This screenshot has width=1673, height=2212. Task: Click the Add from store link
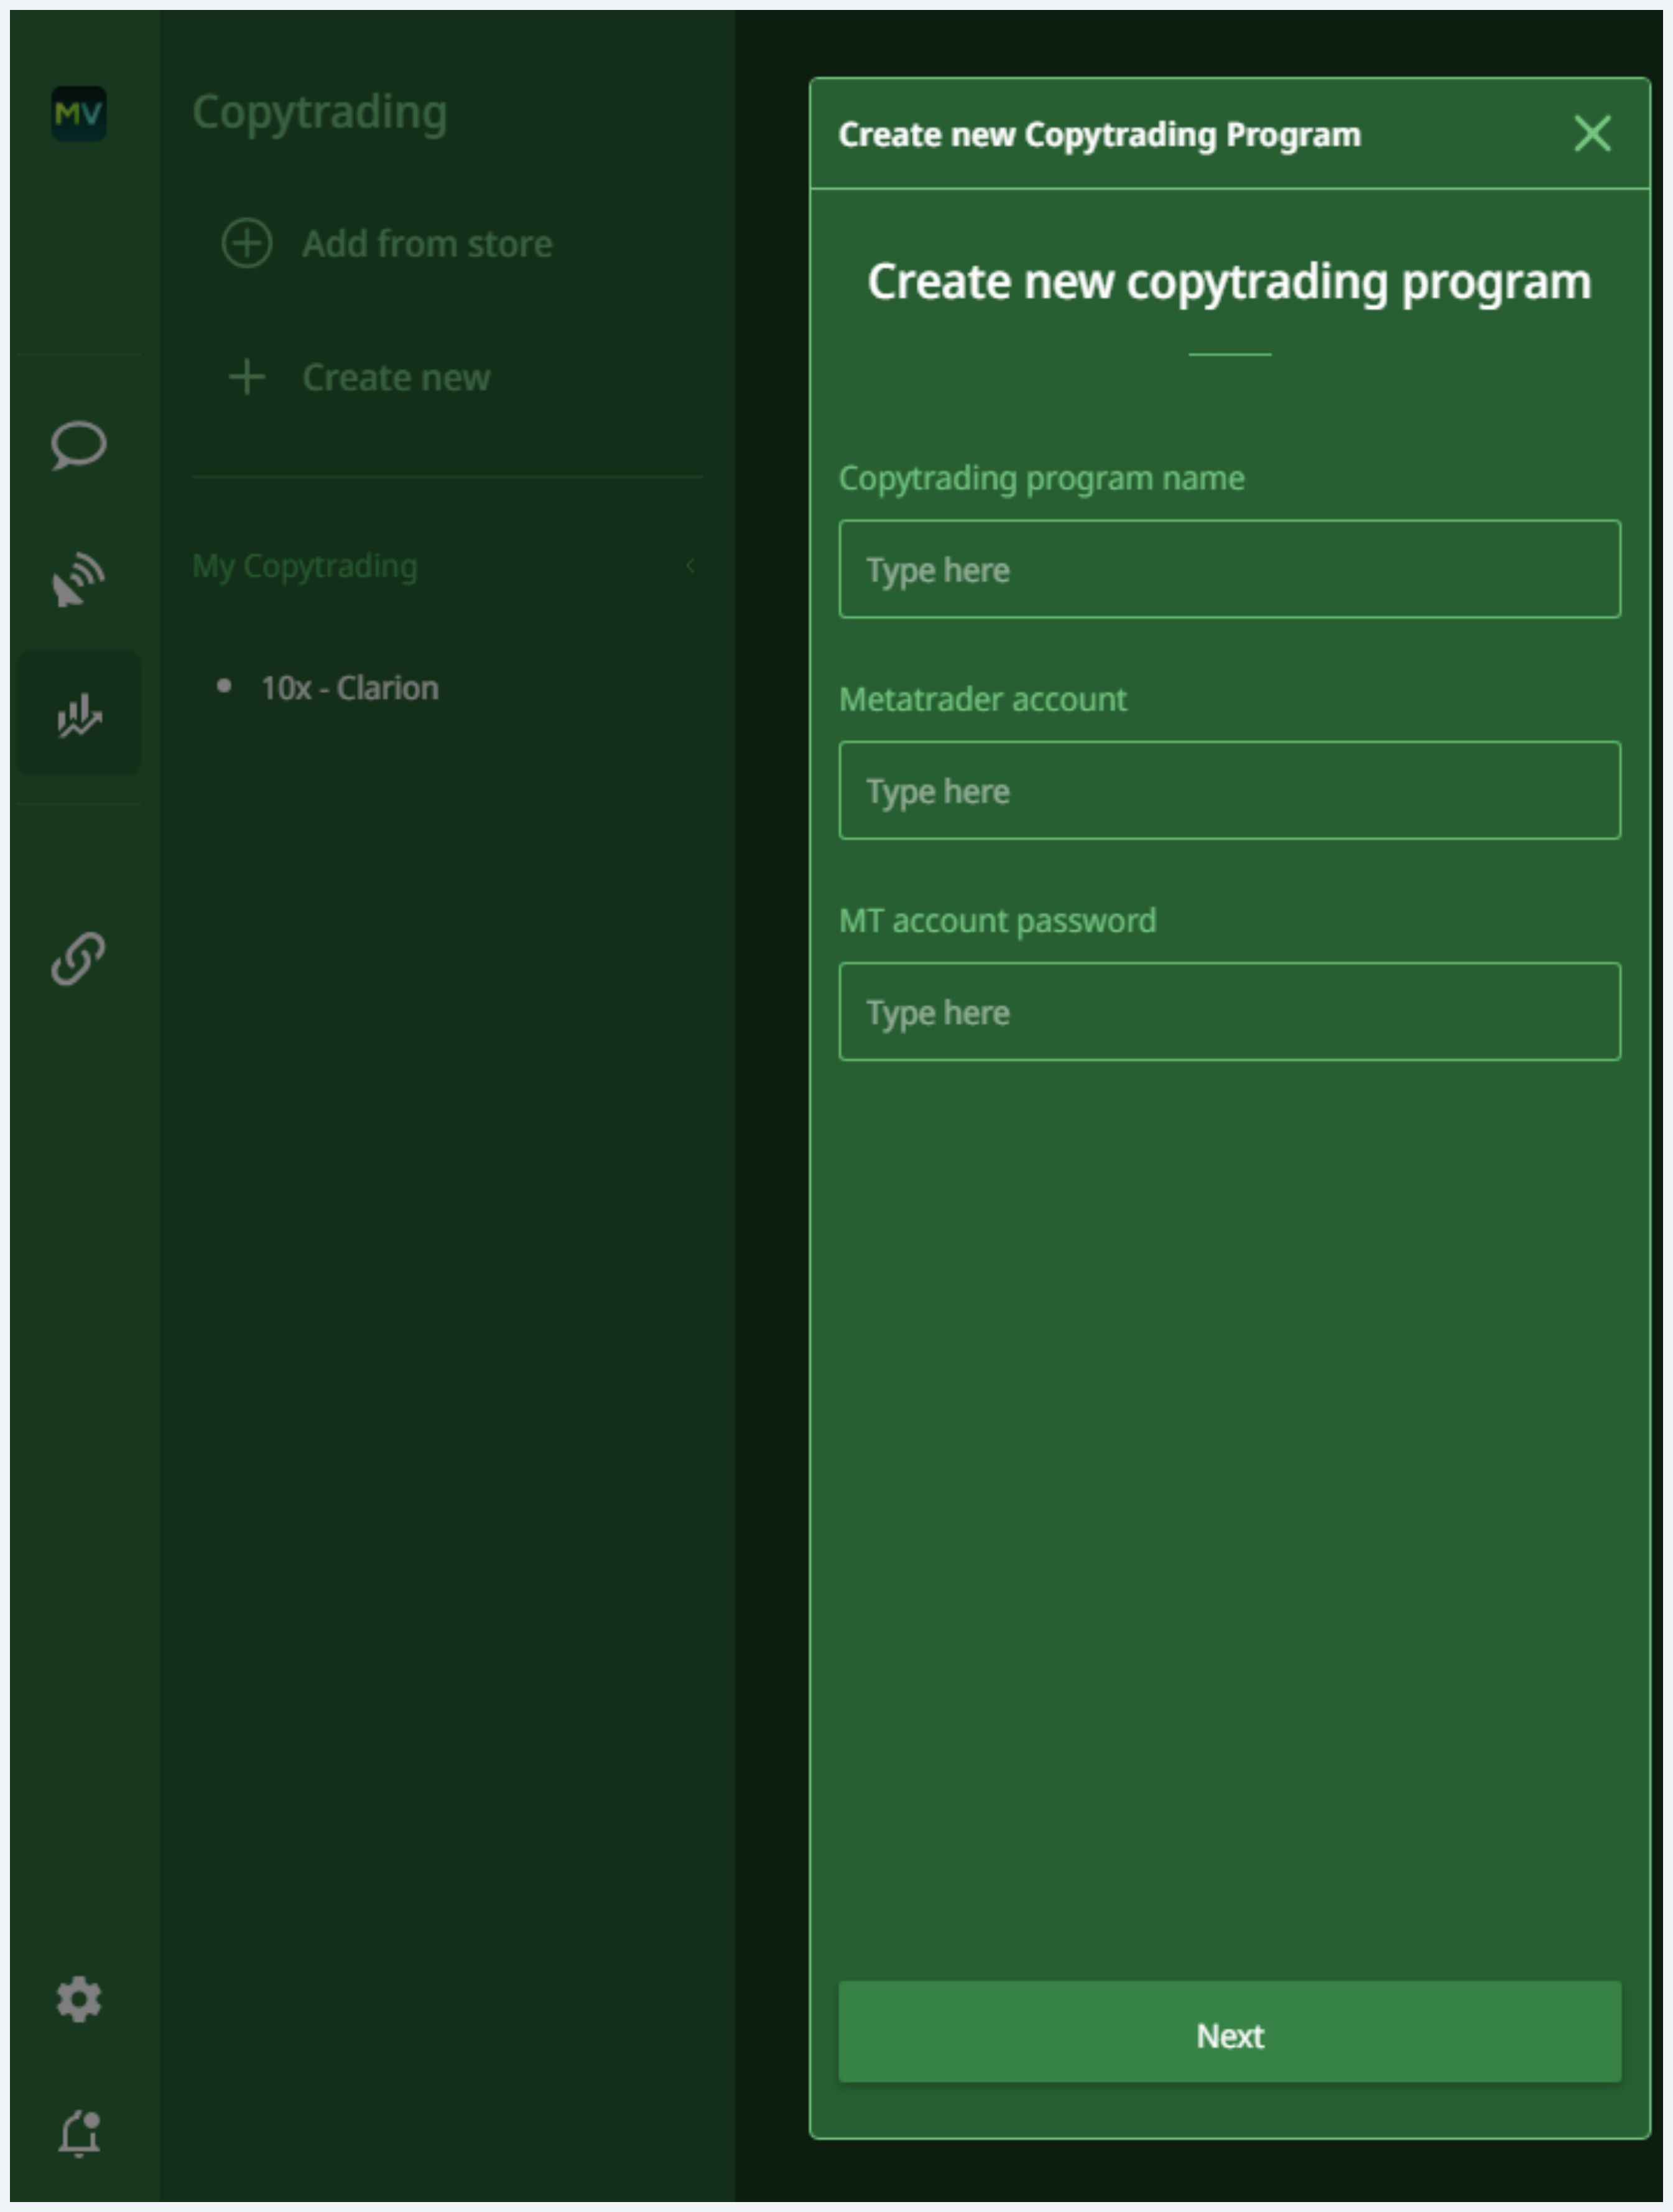tap(427, 244)
